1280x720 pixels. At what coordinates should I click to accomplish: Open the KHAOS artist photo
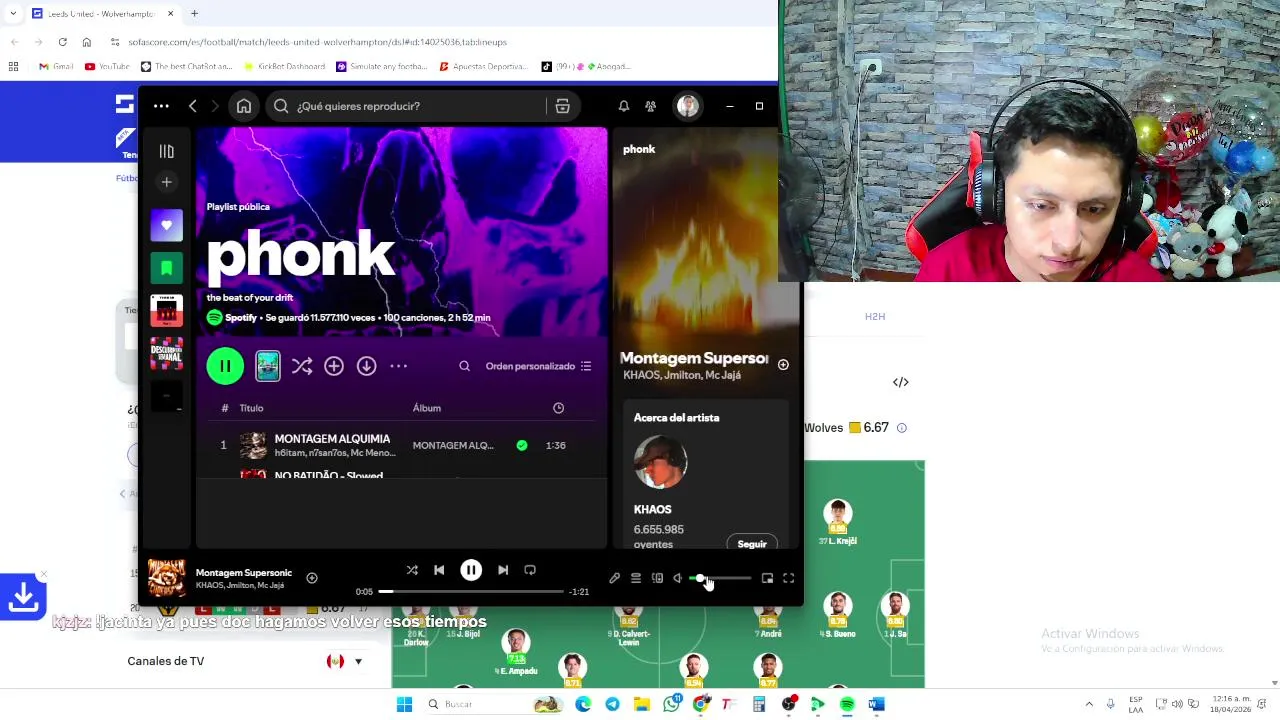pos(660,462)
